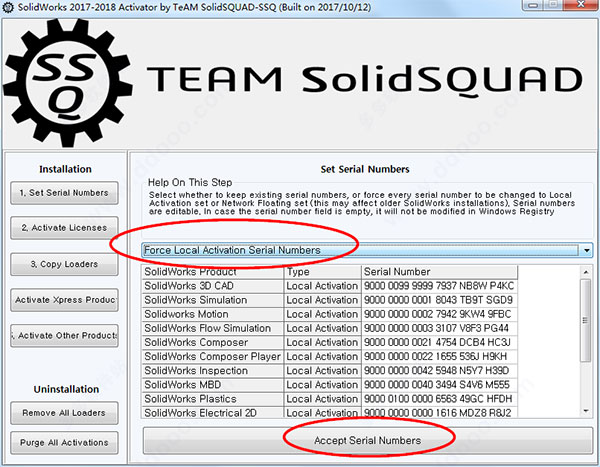Viewport: 600px width, 467px height.
Task: Click the SSQ gear logo
Action: click(68, 82)
